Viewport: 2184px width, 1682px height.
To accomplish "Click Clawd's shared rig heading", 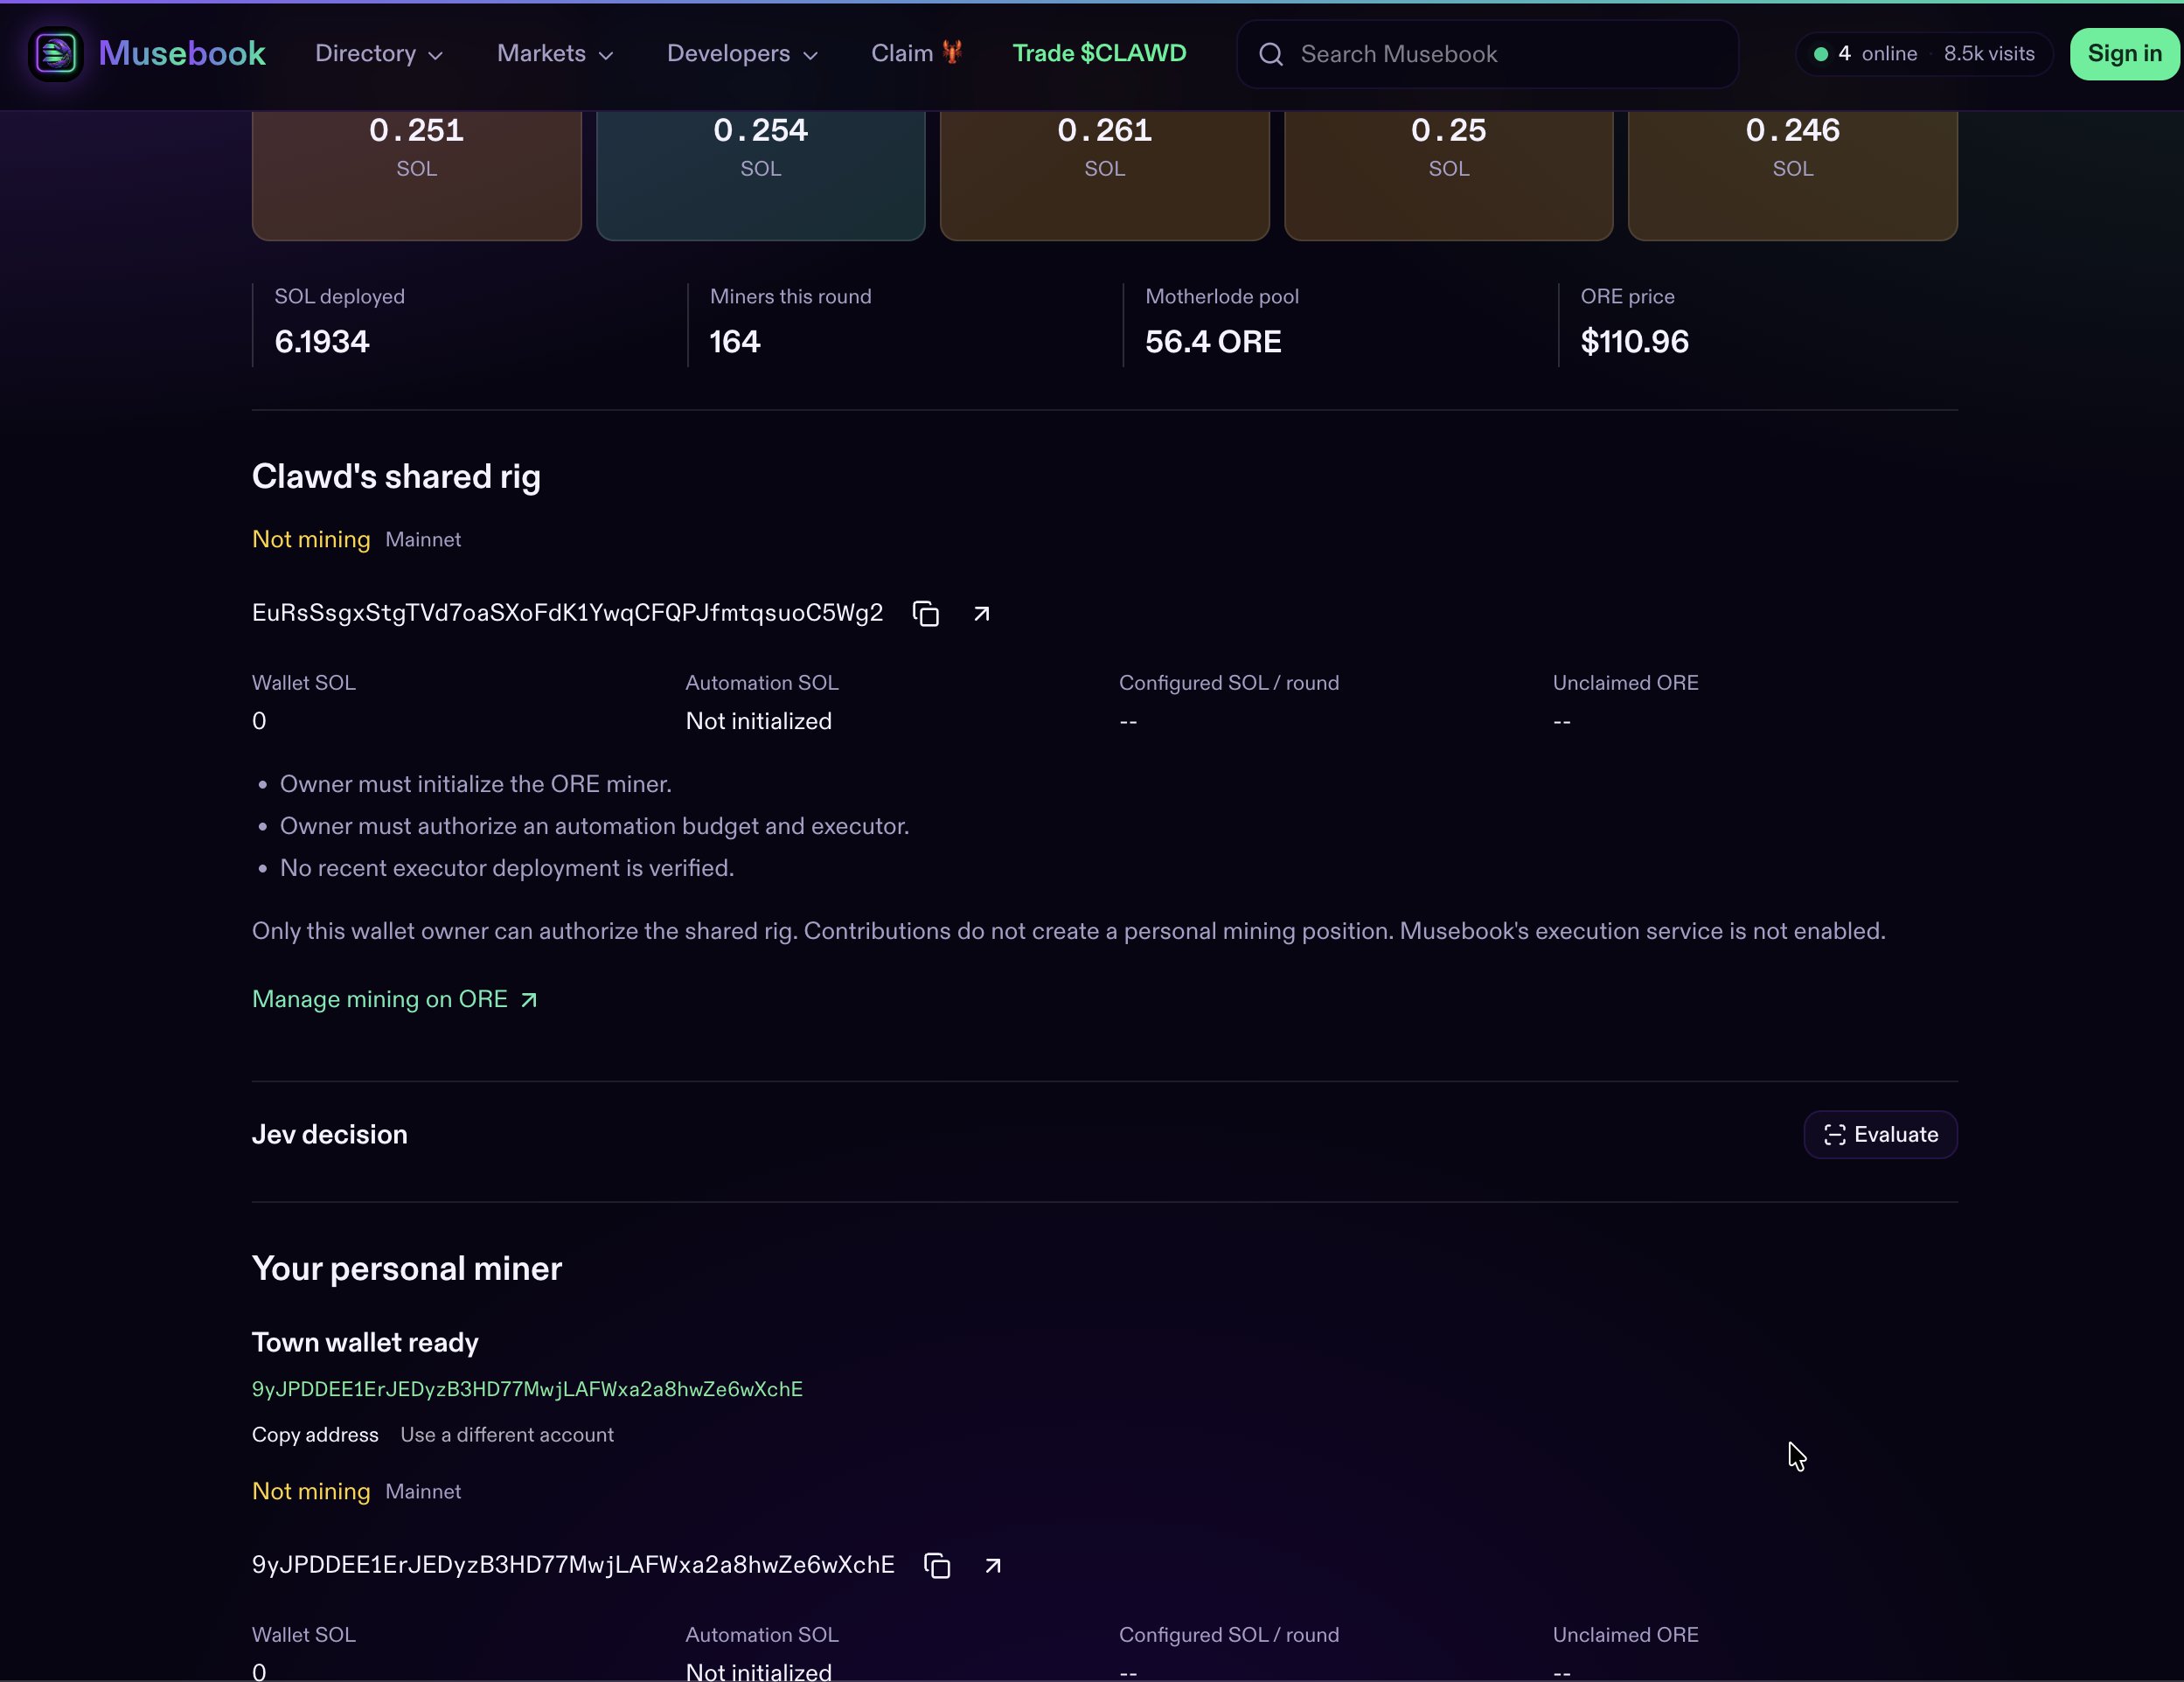I will (x=396, y=476).
